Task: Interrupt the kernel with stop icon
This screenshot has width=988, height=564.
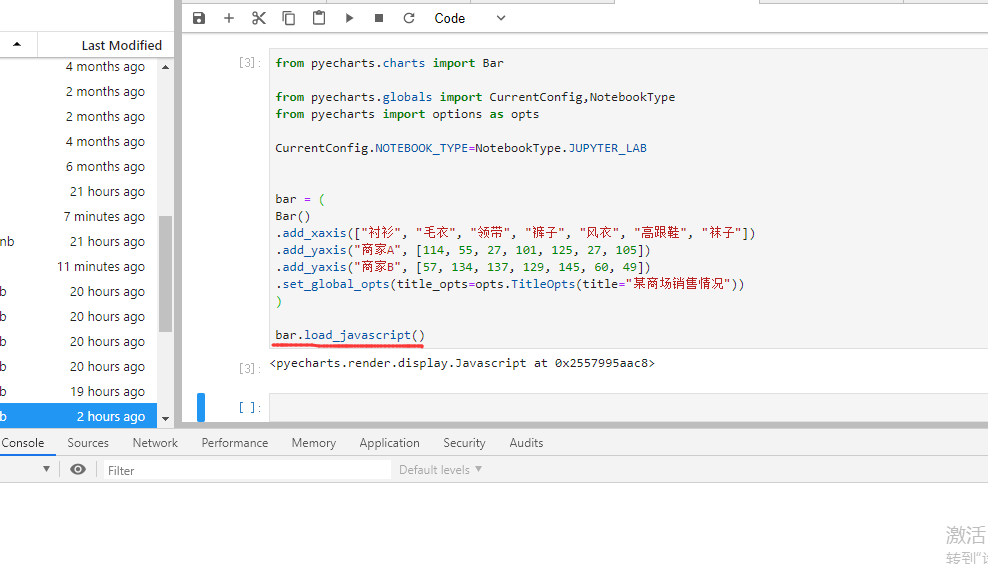Action: tap(379, 18)
